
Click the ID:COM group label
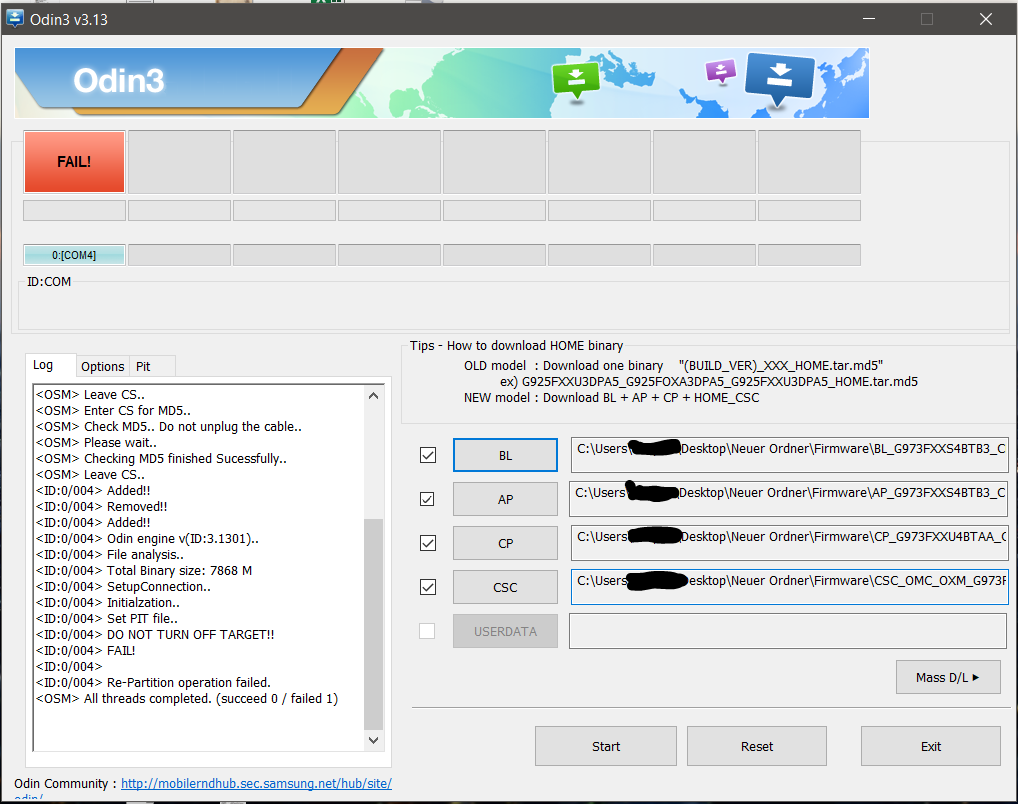49,282
